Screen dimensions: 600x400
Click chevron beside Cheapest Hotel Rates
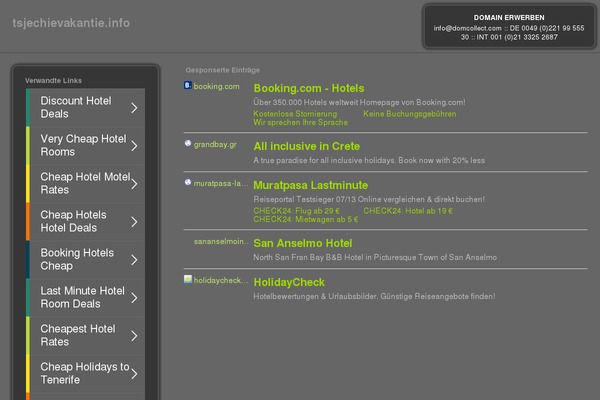134,336
